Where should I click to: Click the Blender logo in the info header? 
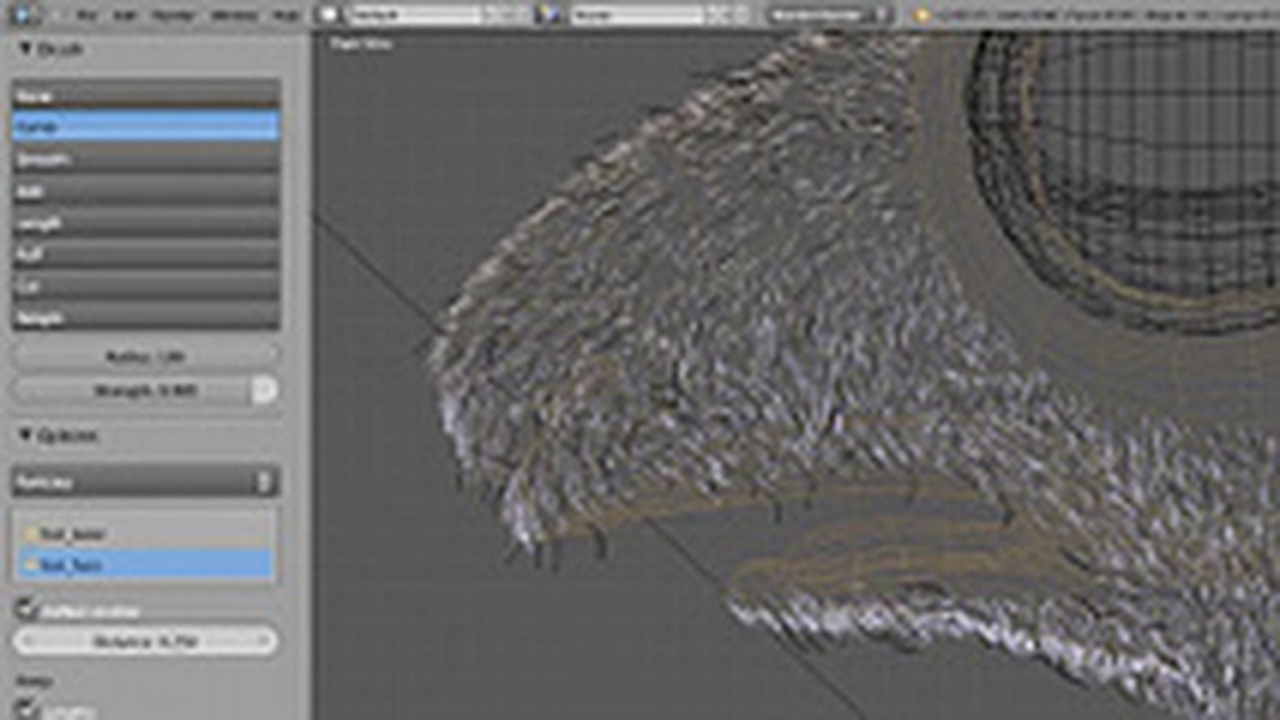[922, 15]
